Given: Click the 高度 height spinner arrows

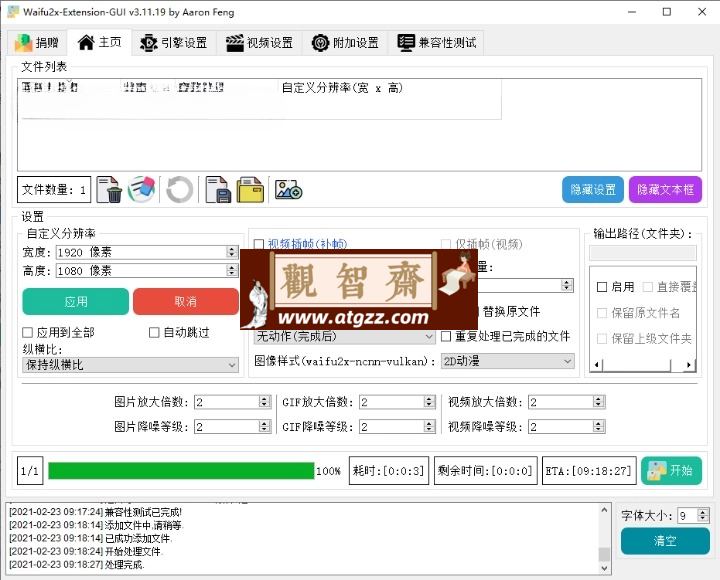Looking at the screenshot, I should coord(232,270).
